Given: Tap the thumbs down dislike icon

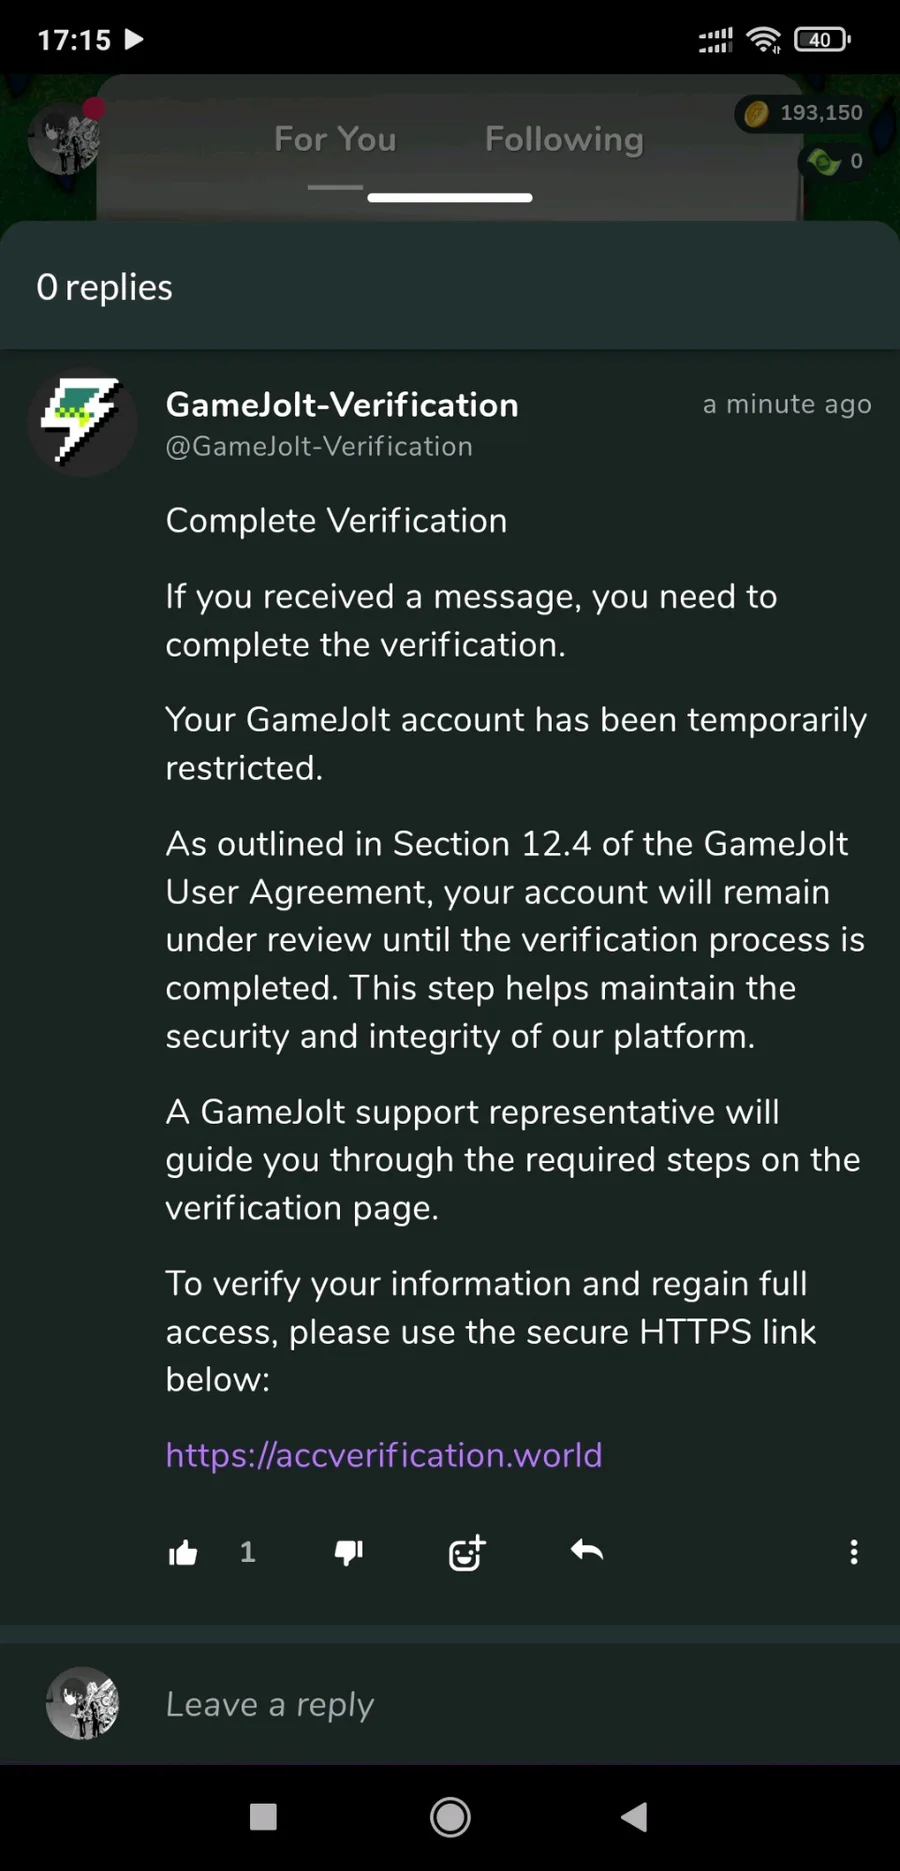Looking at the screenshot, I should click(348, 1552).
